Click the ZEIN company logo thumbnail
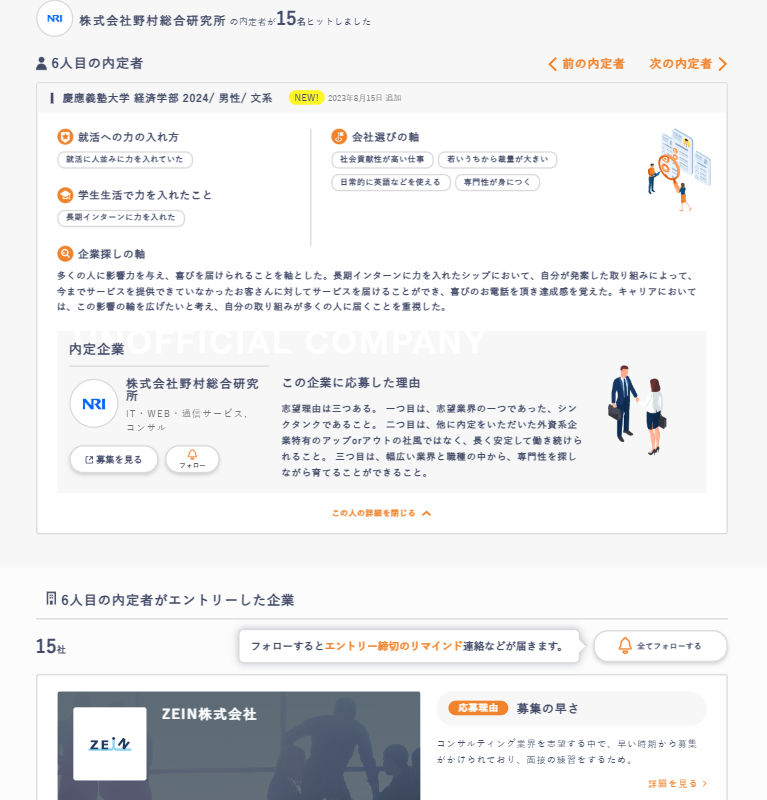The height and width of the screenshot is (800, 767). click(110, 744)
